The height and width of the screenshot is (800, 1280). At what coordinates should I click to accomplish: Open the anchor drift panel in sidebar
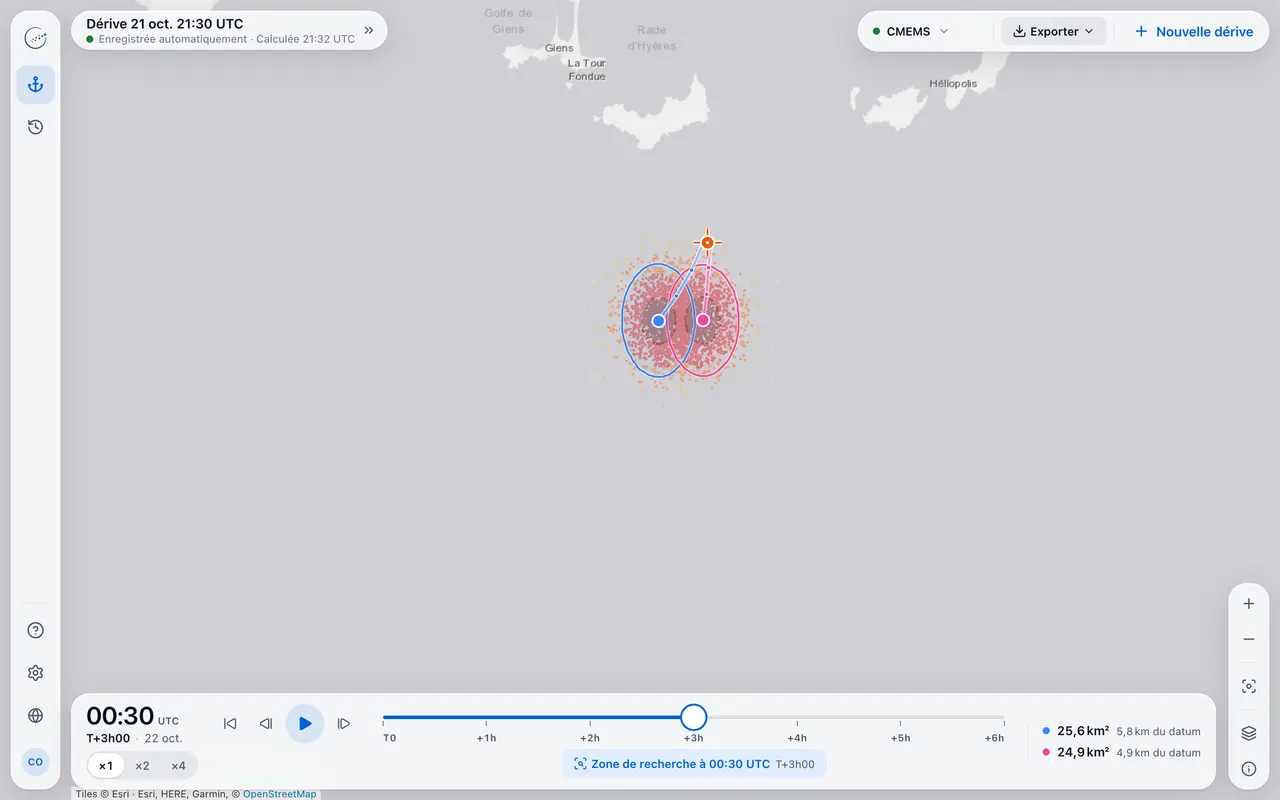[36, 85]
